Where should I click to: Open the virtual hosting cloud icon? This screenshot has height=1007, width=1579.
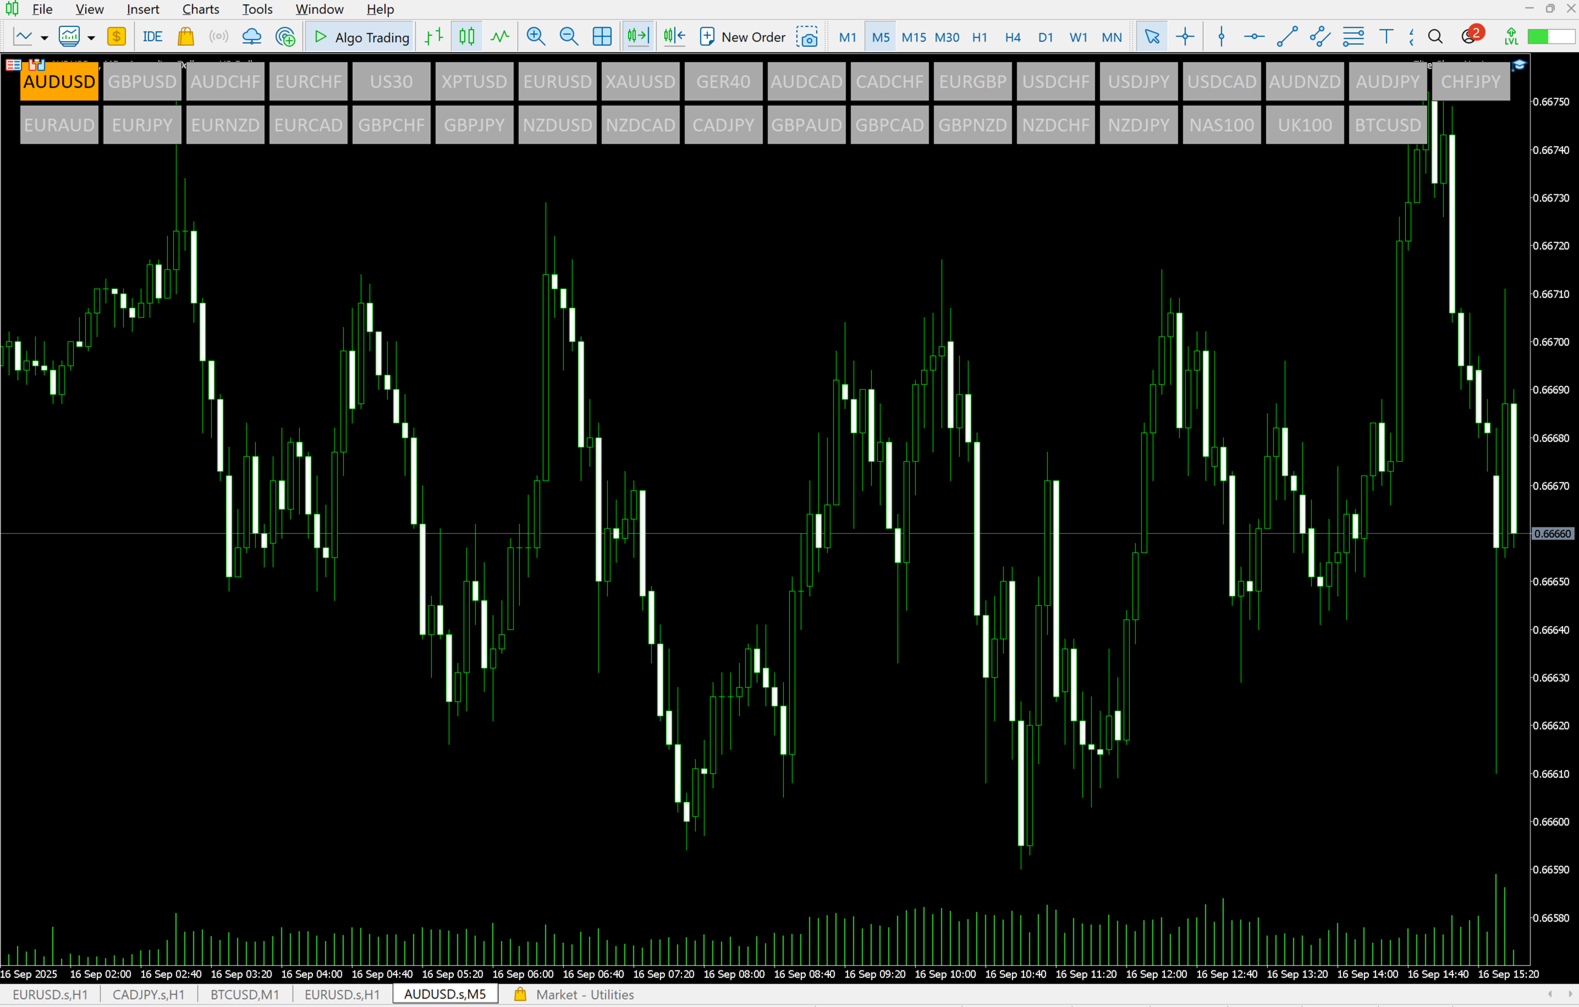252,37
